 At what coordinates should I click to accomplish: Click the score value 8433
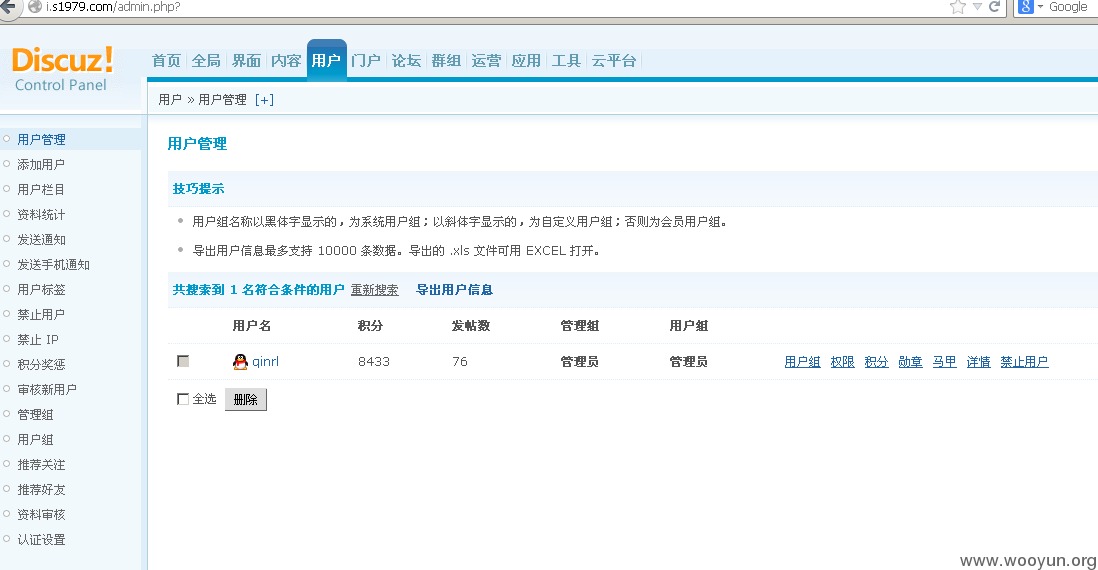(374, 362)
